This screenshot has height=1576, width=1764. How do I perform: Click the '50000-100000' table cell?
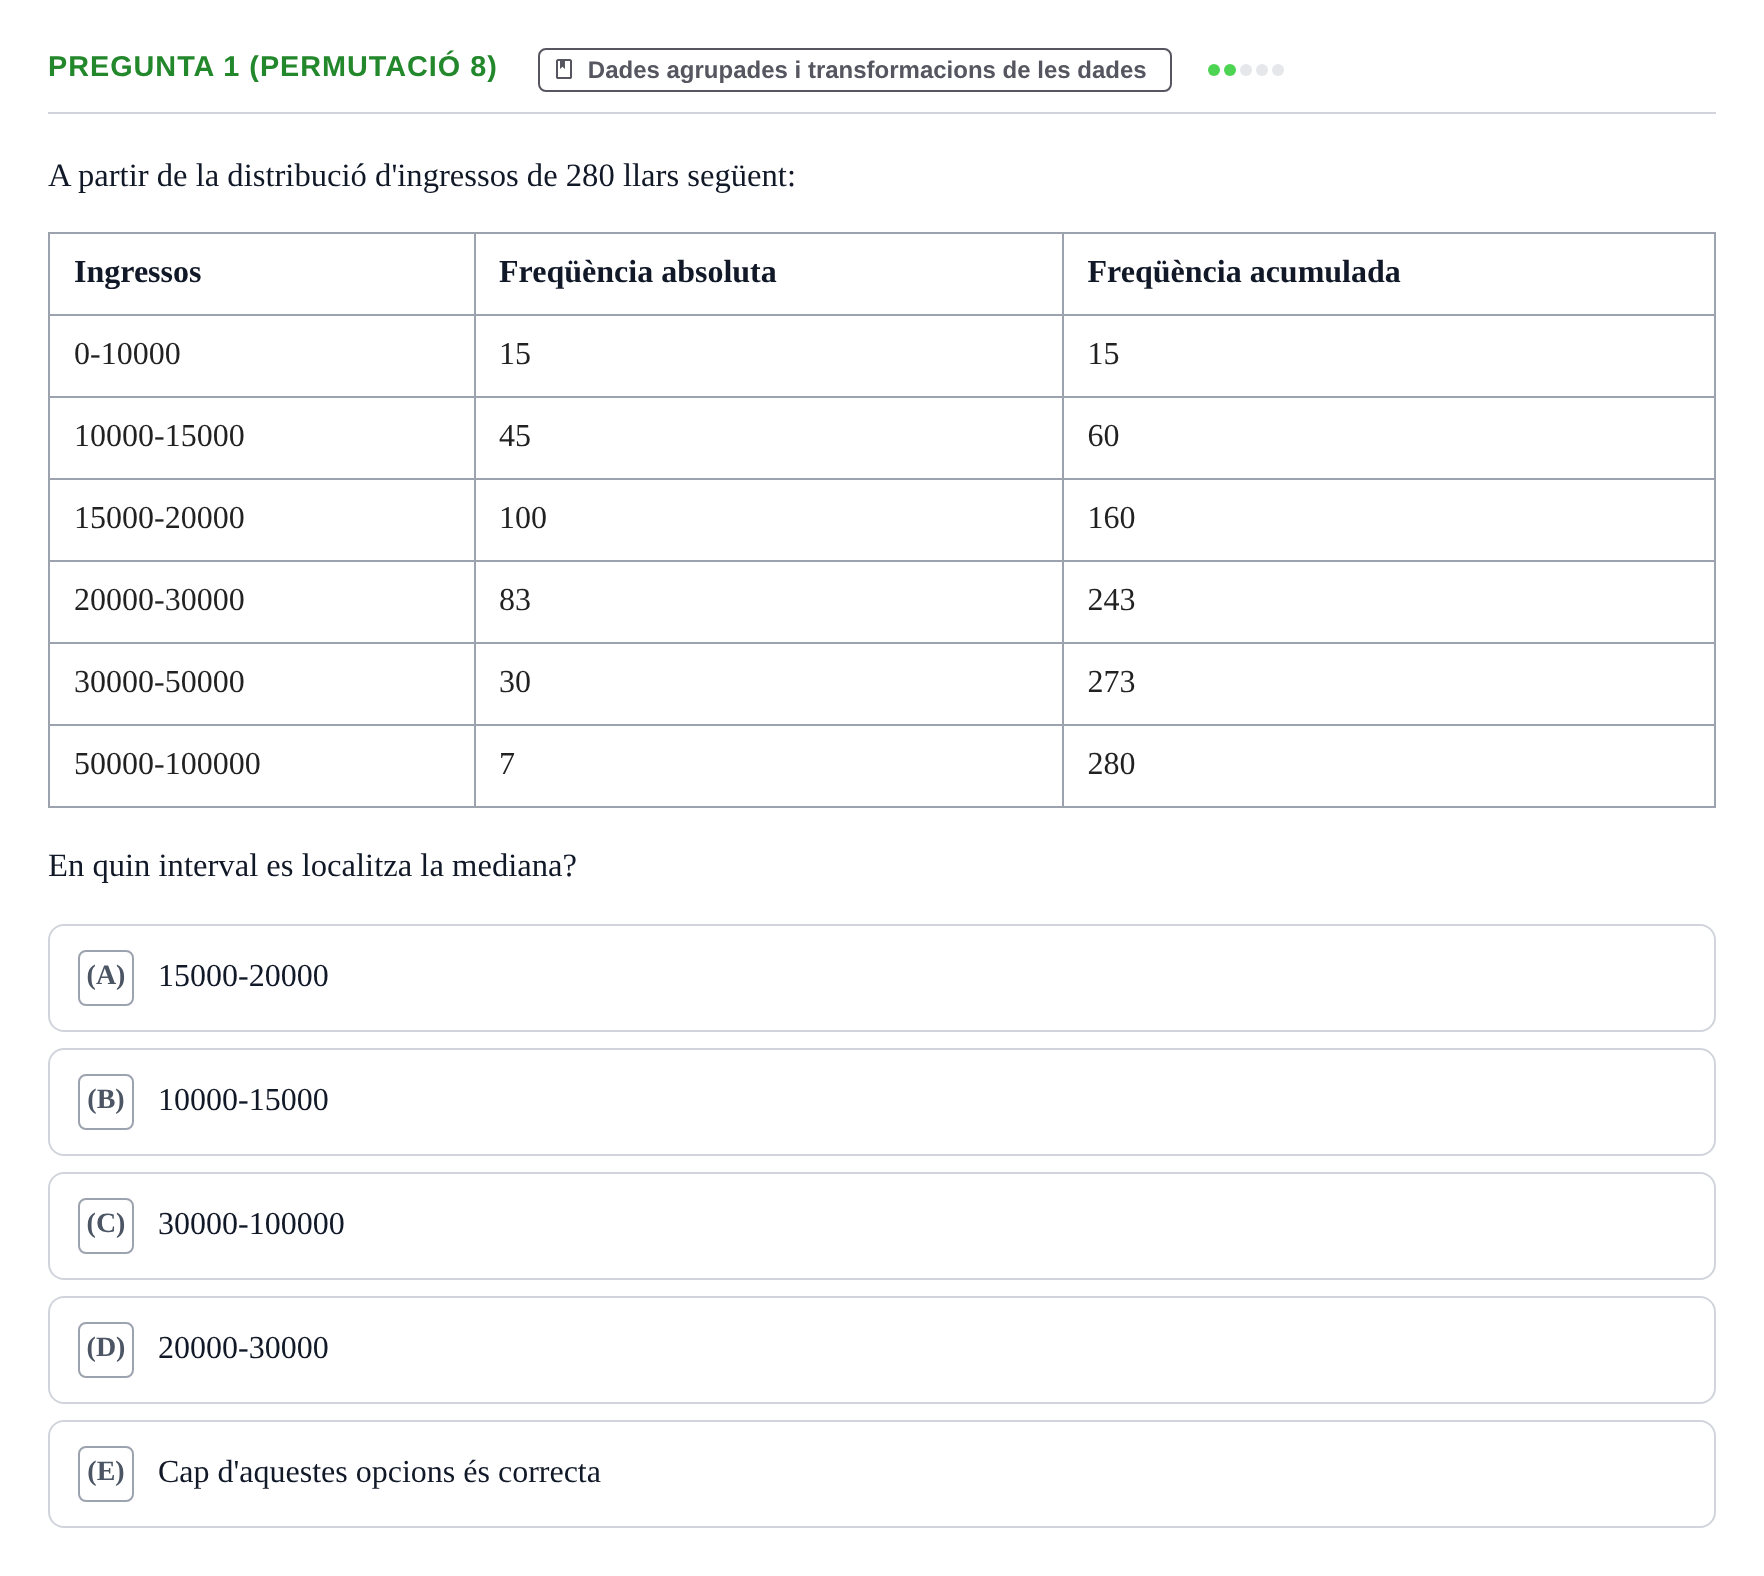click(262, 766)
